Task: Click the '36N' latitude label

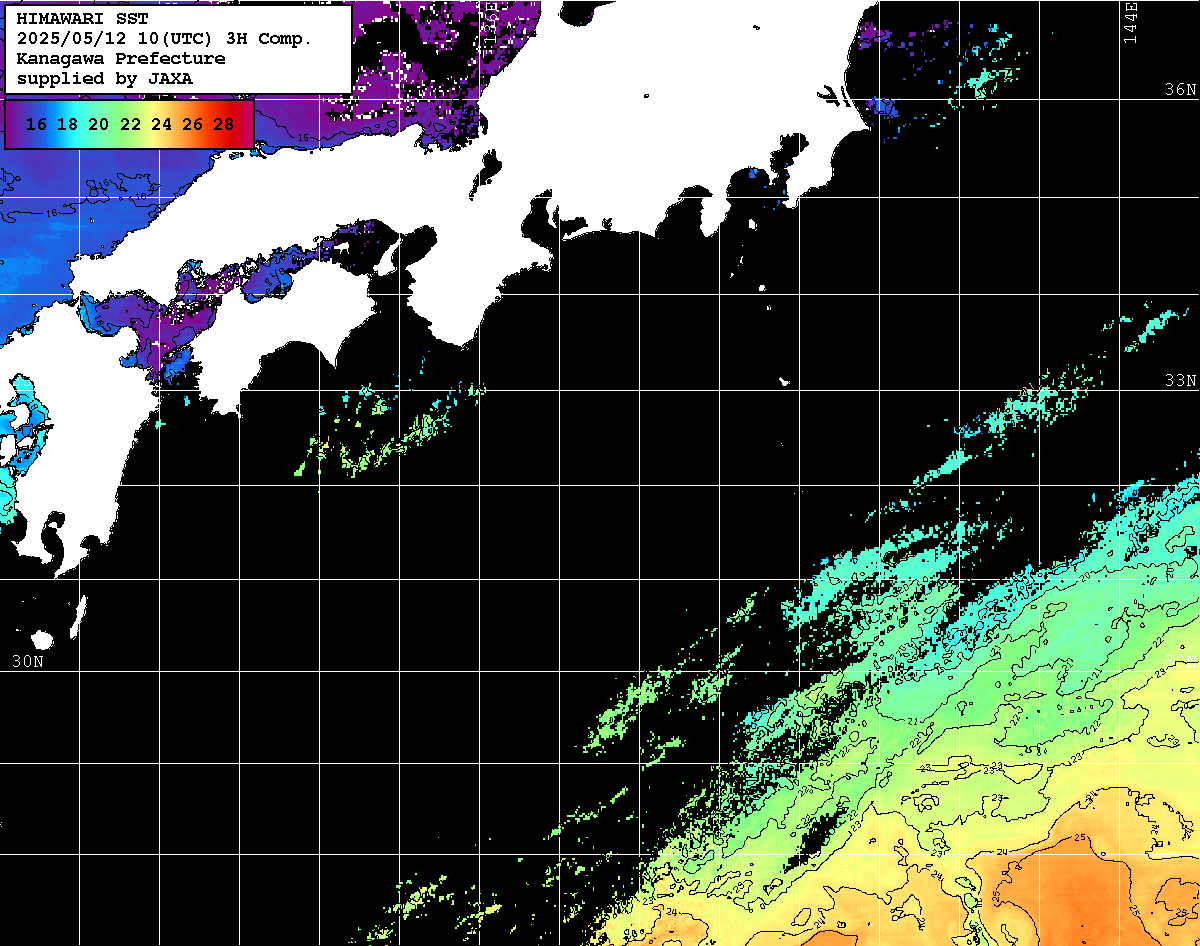Action: pos(1180,89)
